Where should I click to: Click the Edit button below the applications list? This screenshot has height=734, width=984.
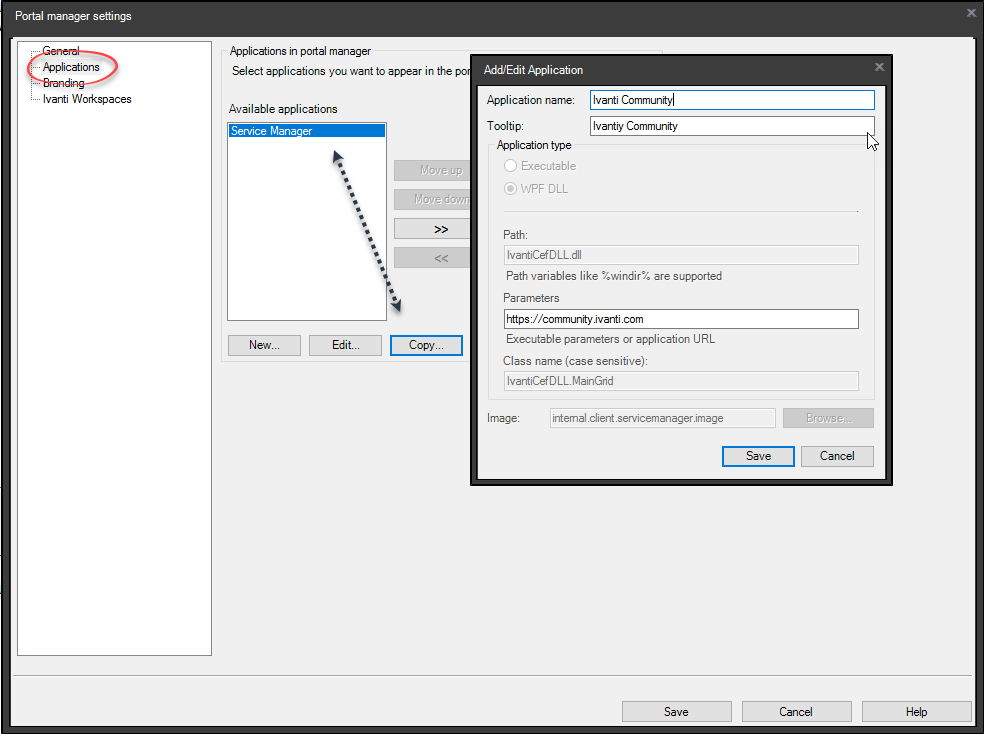pos(345,345)
